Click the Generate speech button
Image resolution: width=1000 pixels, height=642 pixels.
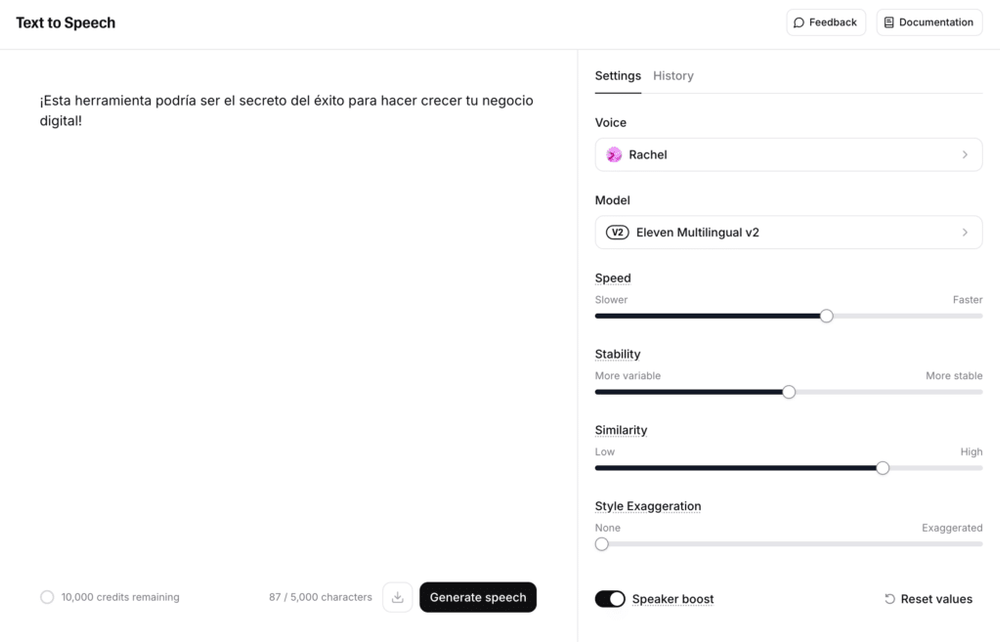(478, 597)
